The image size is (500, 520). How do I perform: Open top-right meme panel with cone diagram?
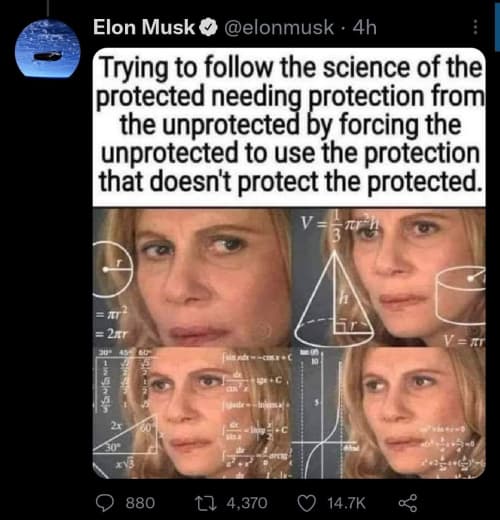pyautogui.click(x=389, y=277)
